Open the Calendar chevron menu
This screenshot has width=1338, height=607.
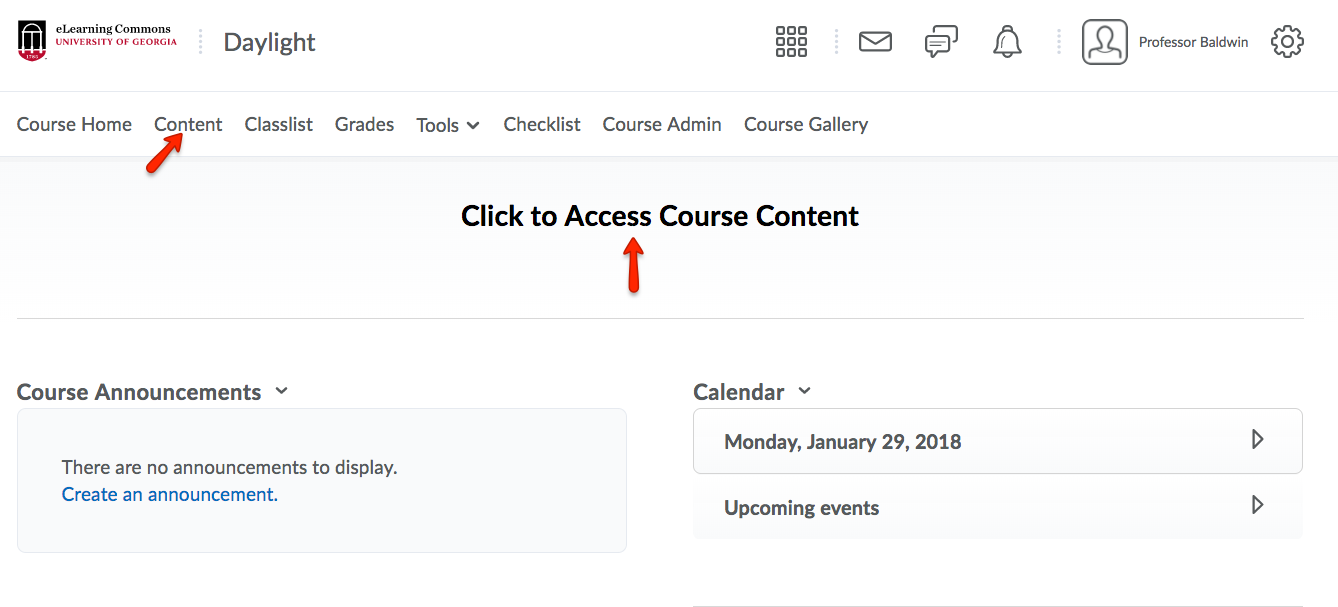click(x=804, y=391)
